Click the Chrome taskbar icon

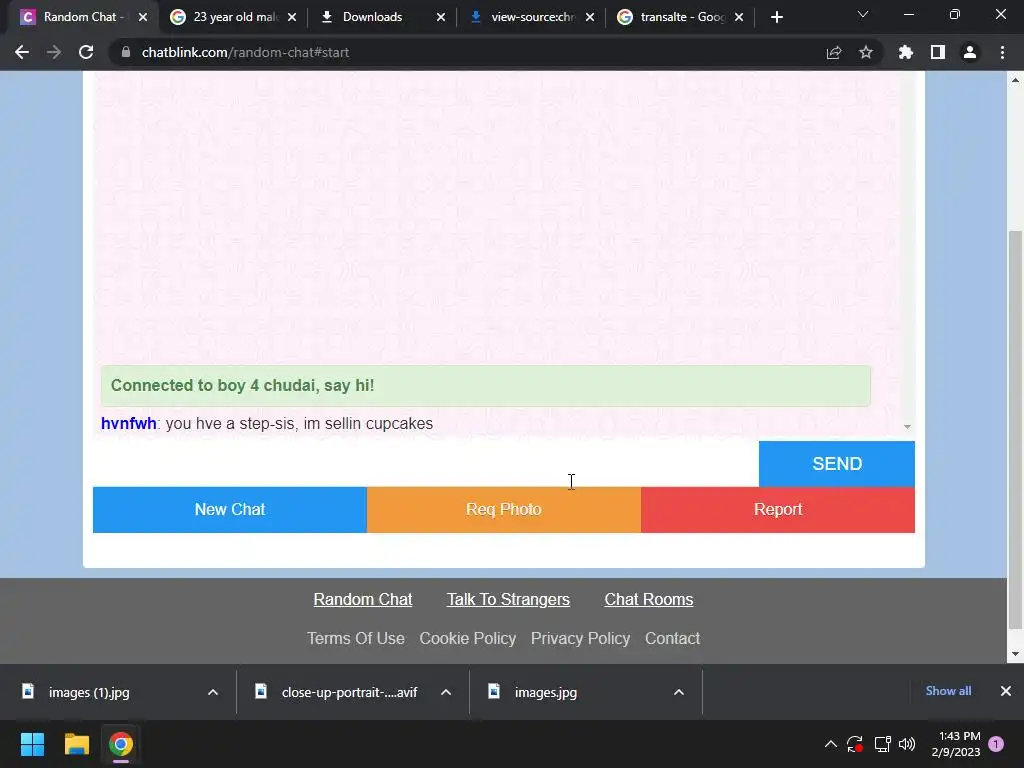tap(121, 744)
